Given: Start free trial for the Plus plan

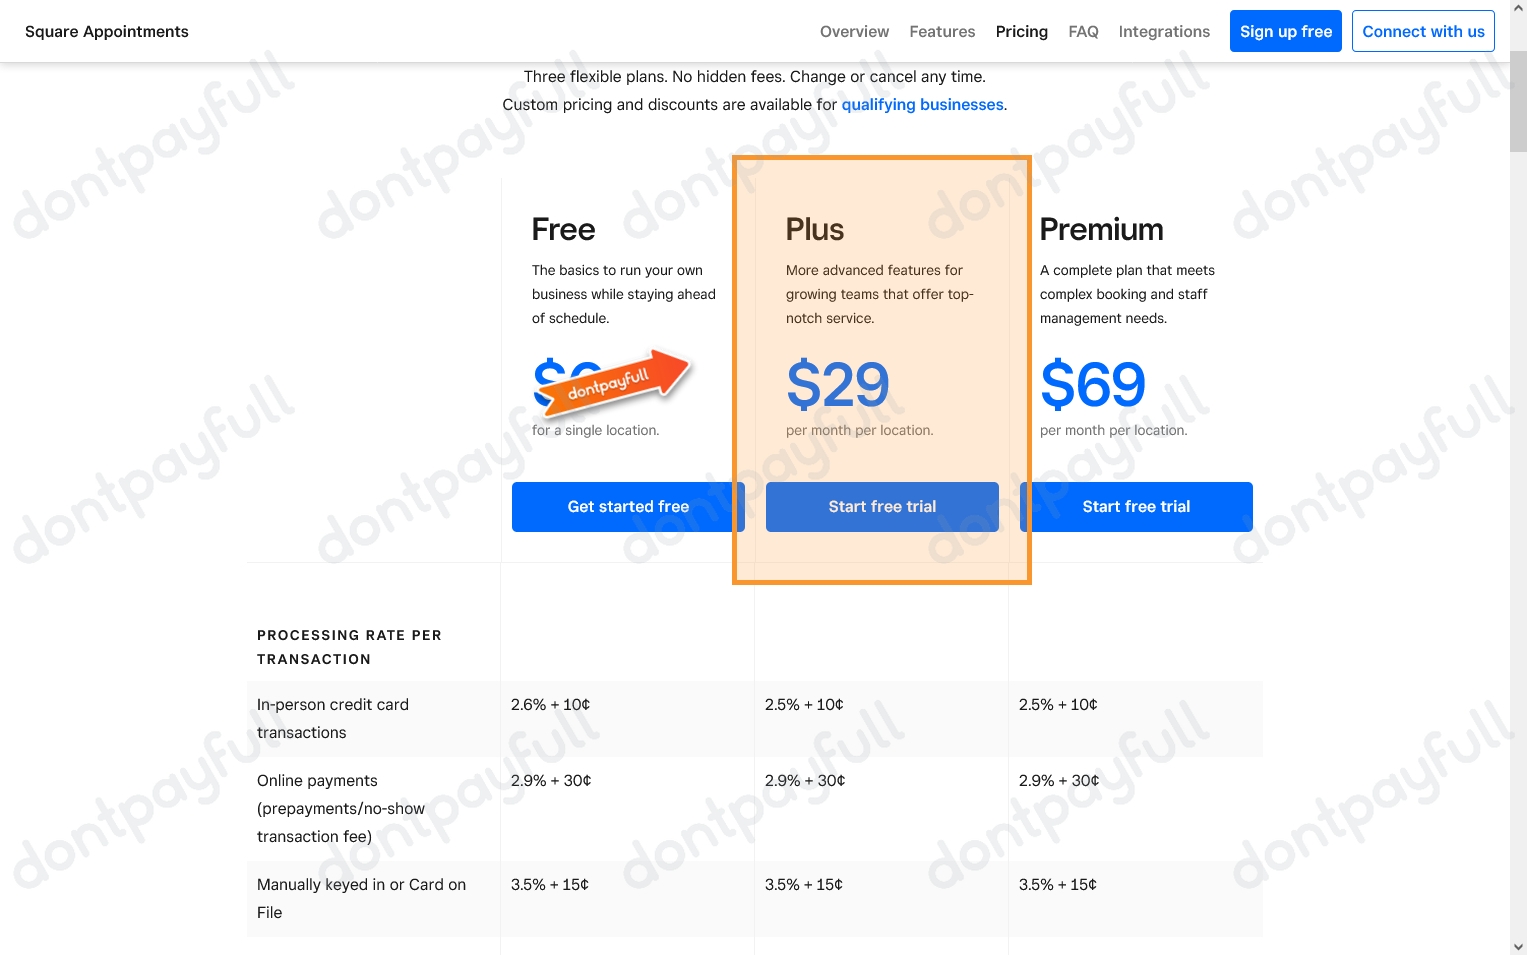Looking at the screenshot, I should [881, 506].
